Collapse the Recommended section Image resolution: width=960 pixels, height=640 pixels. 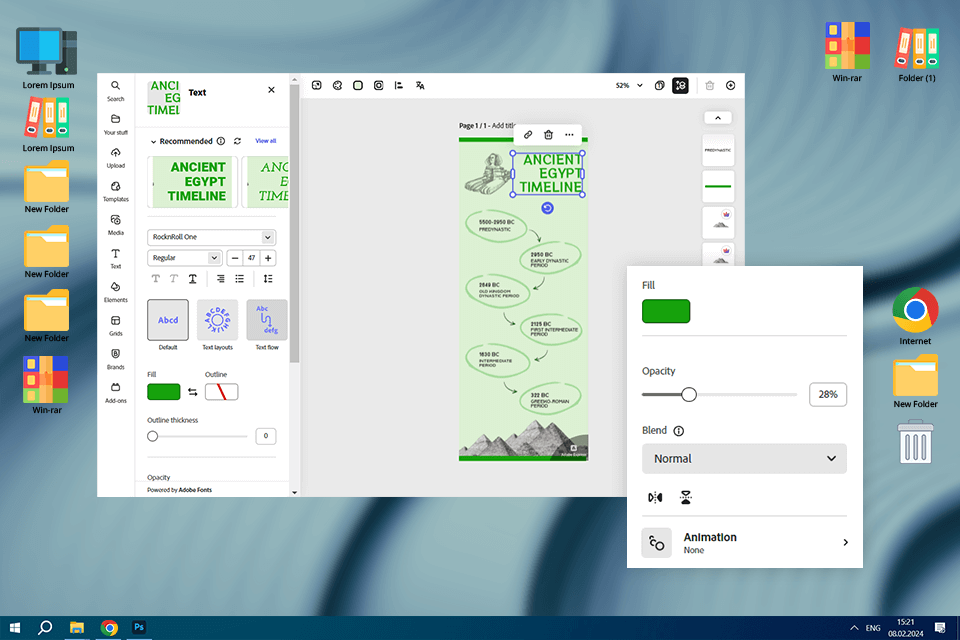153,141
